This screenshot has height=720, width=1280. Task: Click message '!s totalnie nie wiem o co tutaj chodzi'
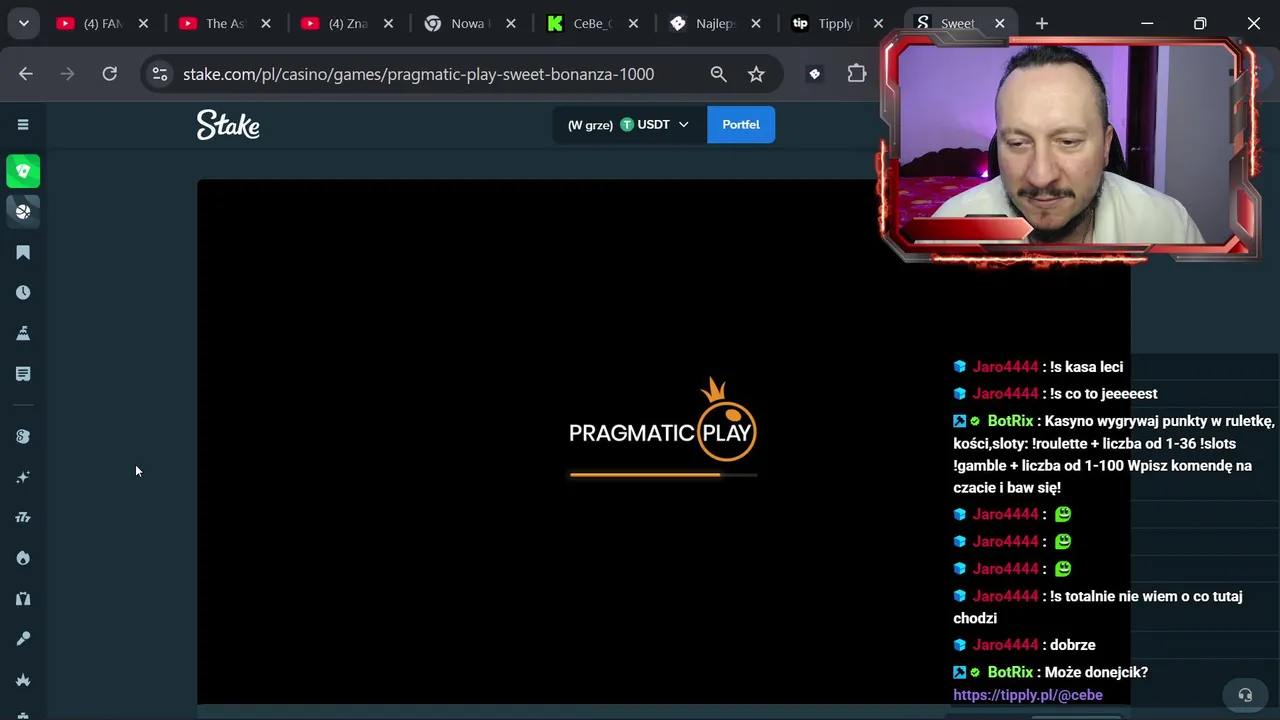tap(1098, 607)
